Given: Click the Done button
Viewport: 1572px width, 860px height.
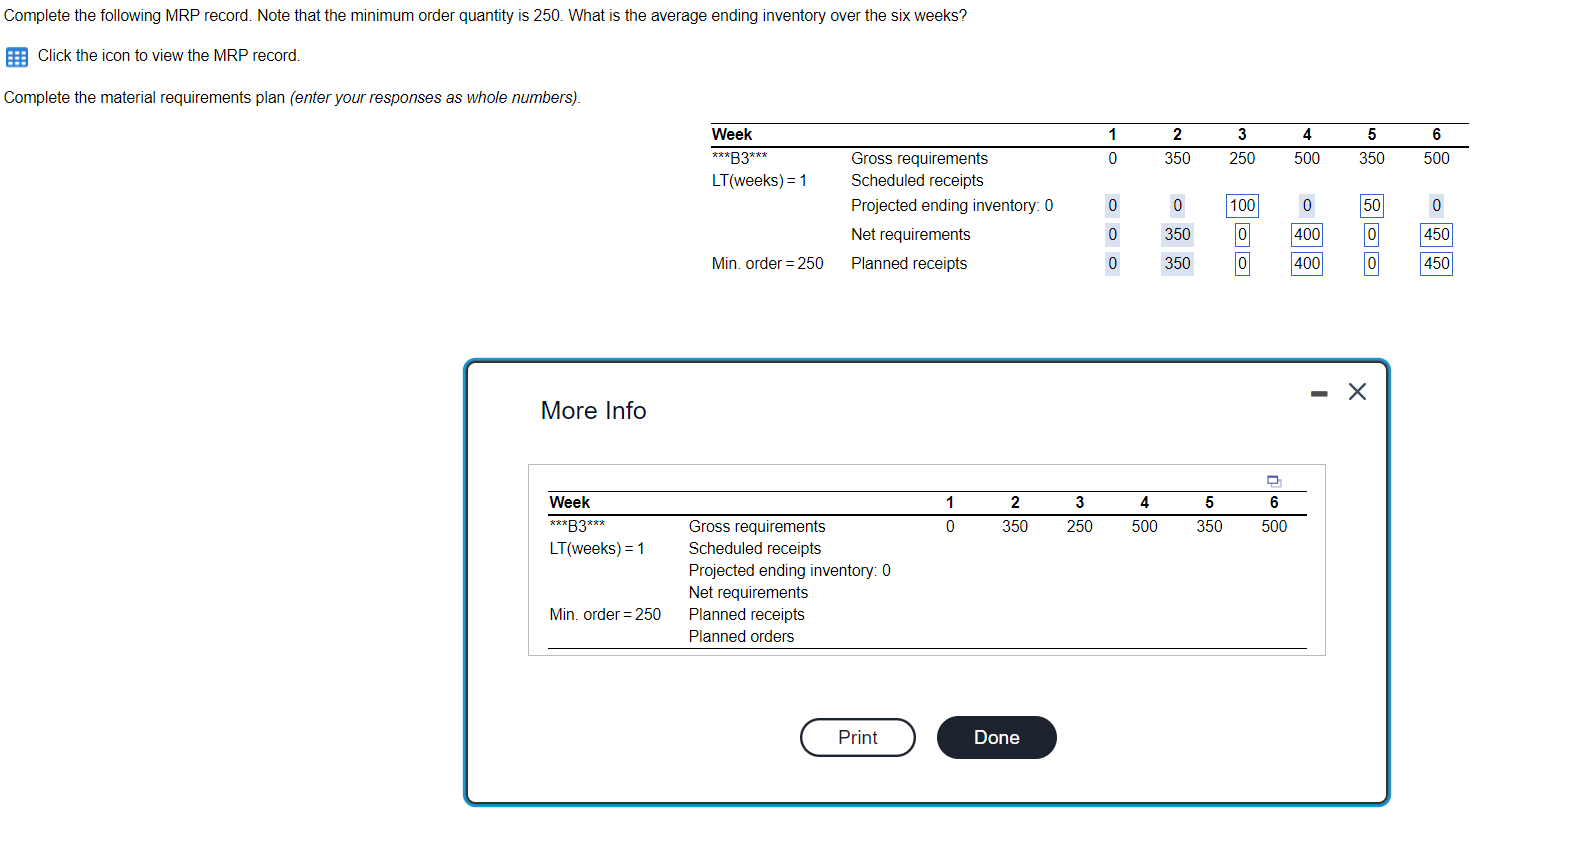Looking at the screenshot, I should tap(997, 738).
